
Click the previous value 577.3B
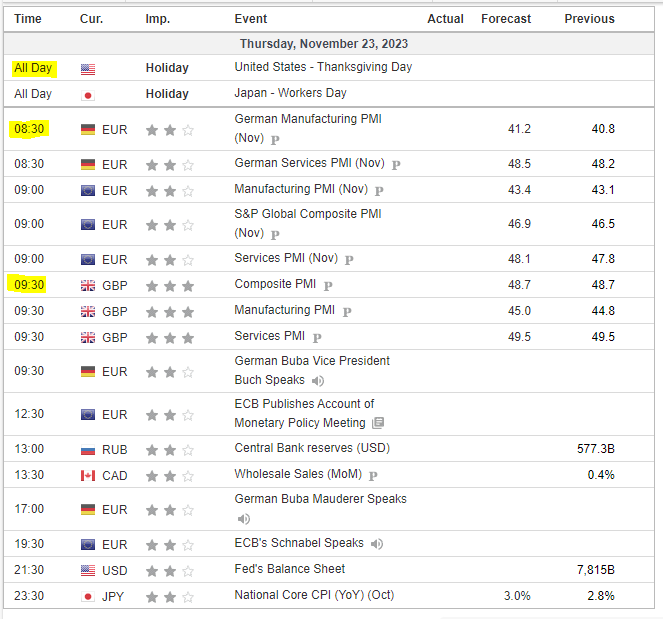coord(596,449)
